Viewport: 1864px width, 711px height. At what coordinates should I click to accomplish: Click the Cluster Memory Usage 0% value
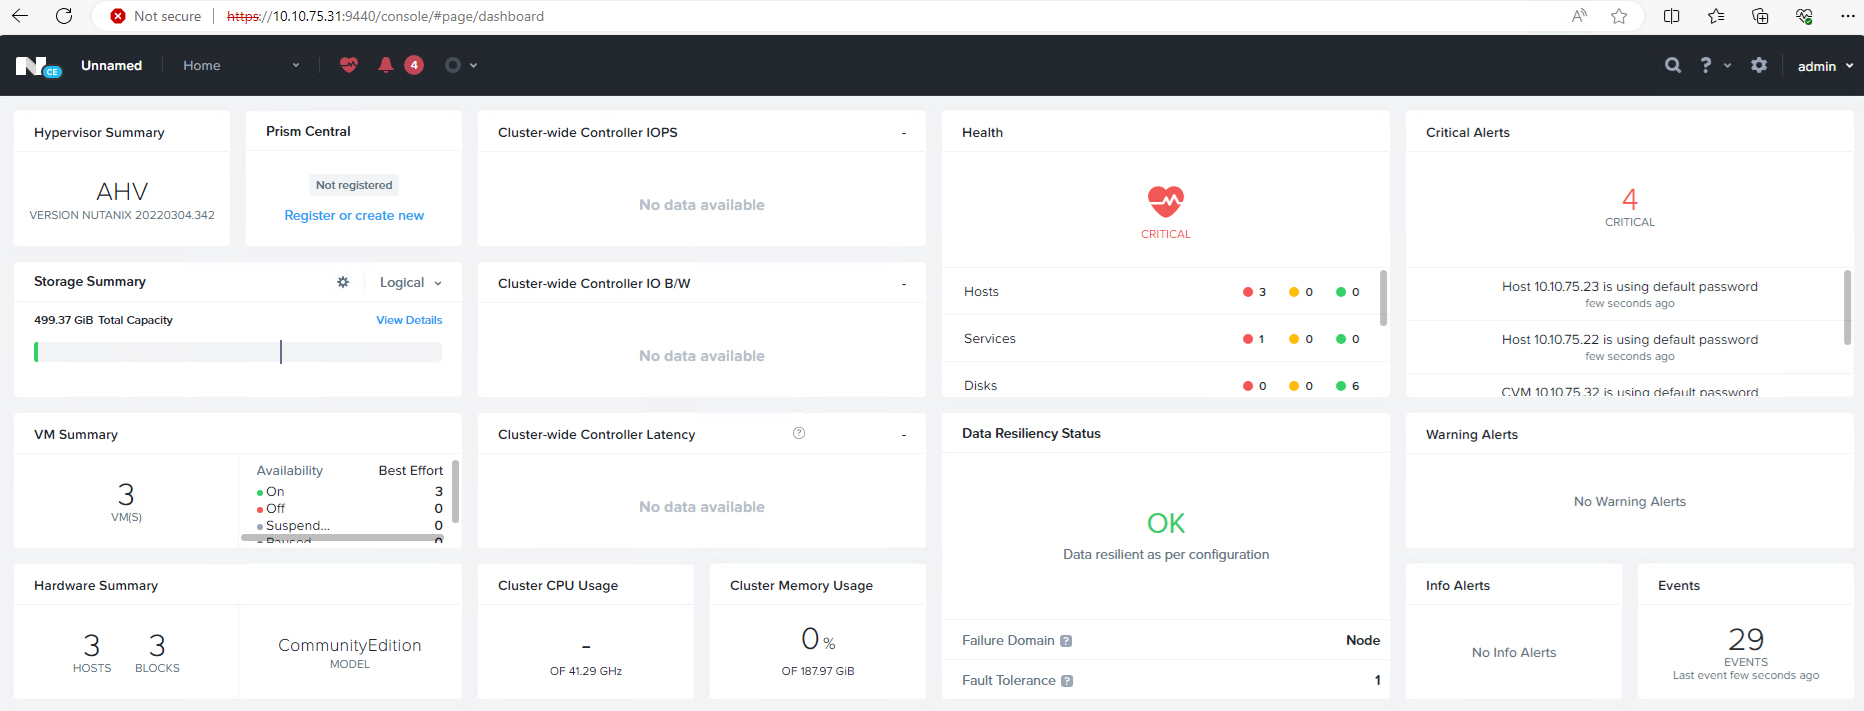coord(817,638)
